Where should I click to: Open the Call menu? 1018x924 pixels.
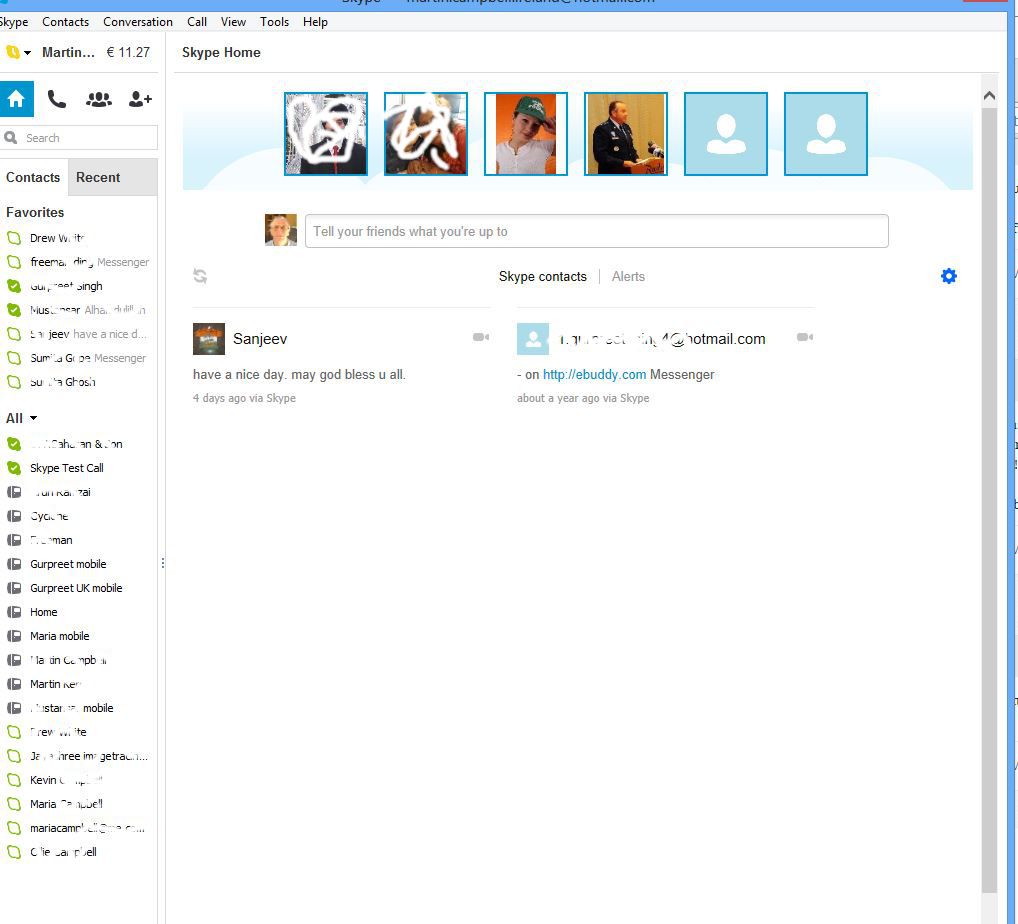click(197, 21)
